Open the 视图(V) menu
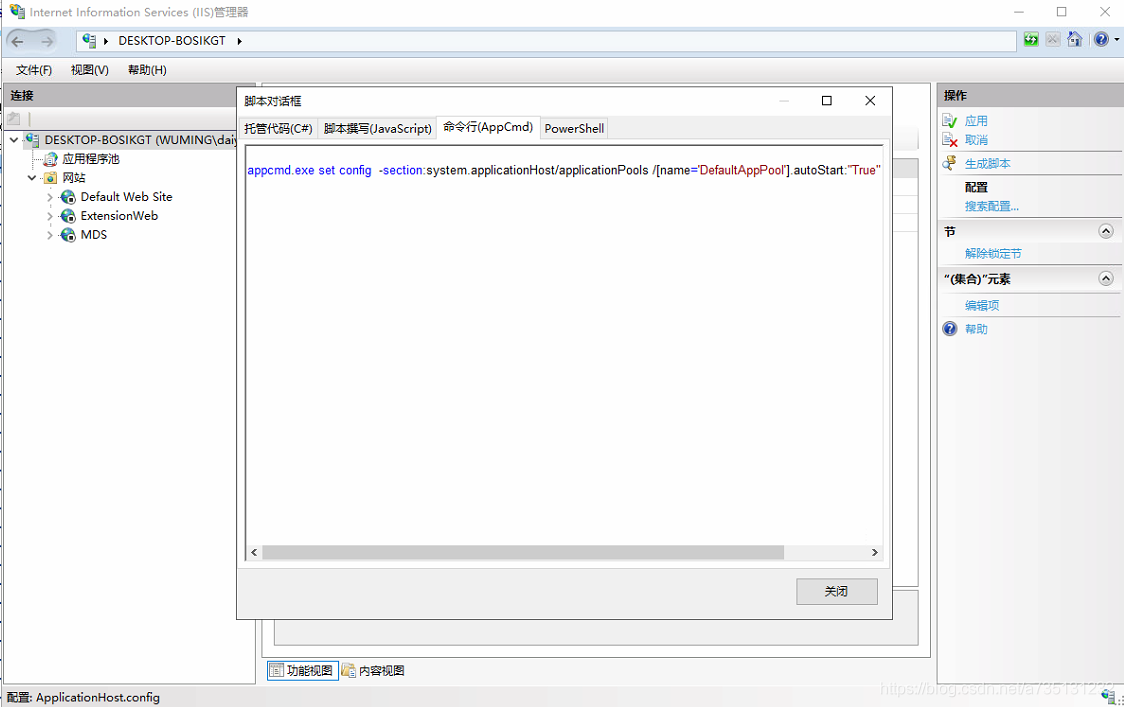The image size is (1124, 707). coord(90,70)
